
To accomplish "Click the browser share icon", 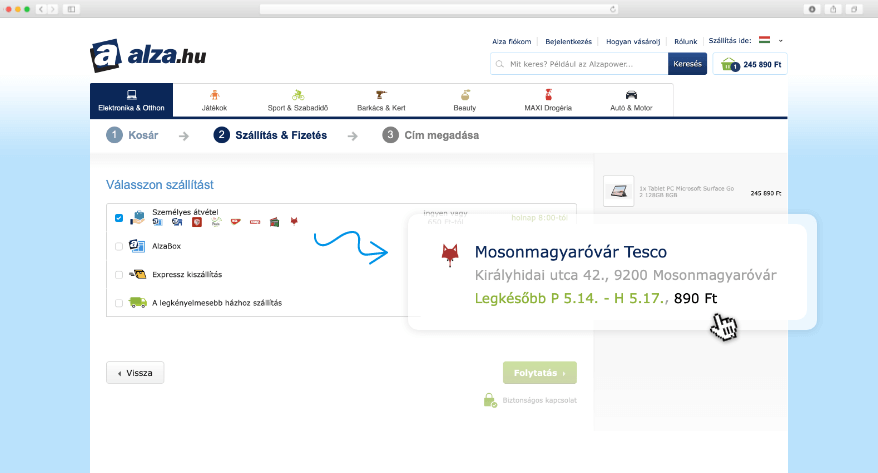I will (x=833, y=9).
